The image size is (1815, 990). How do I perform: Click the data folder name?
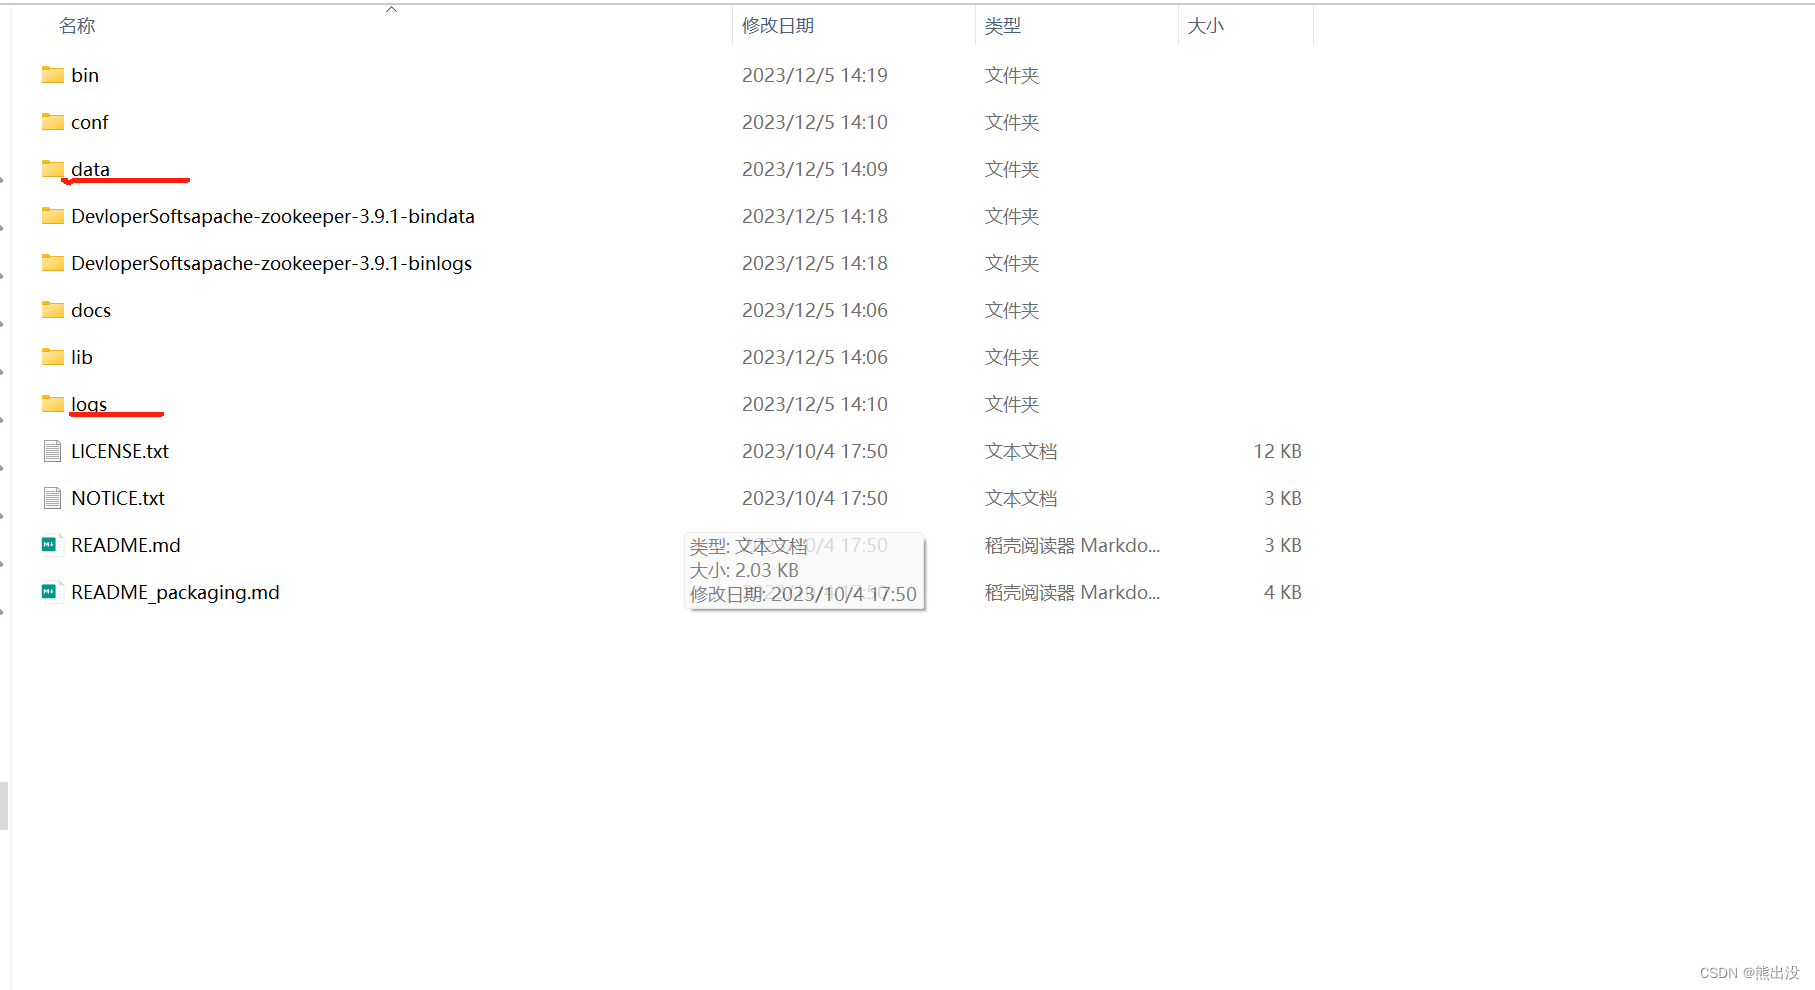pos(91,169)
